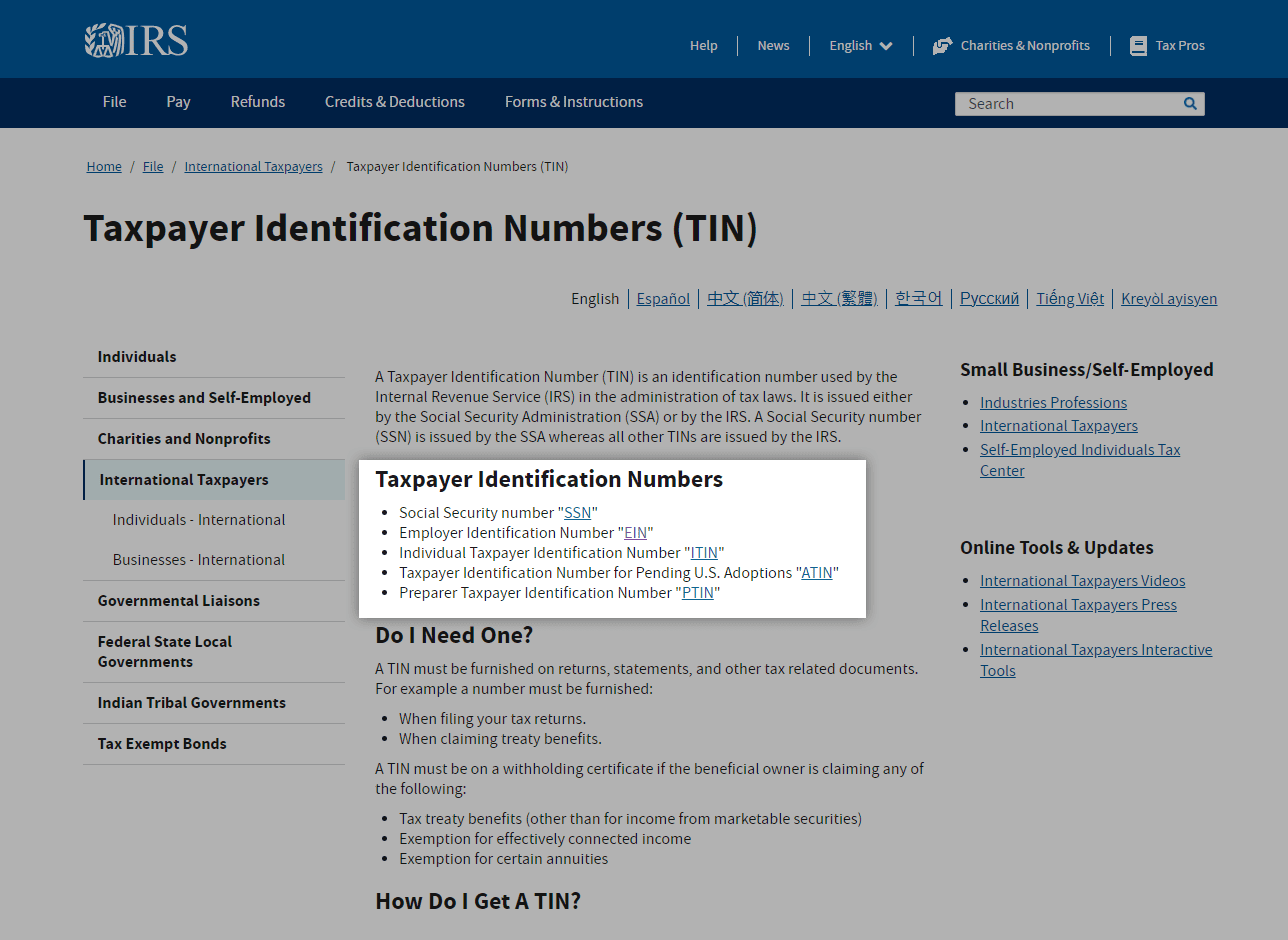Open International Taxpayers Videos link
This screenshot has height=940, width=1288.
pyautogui.click(x=1083, y=581)
